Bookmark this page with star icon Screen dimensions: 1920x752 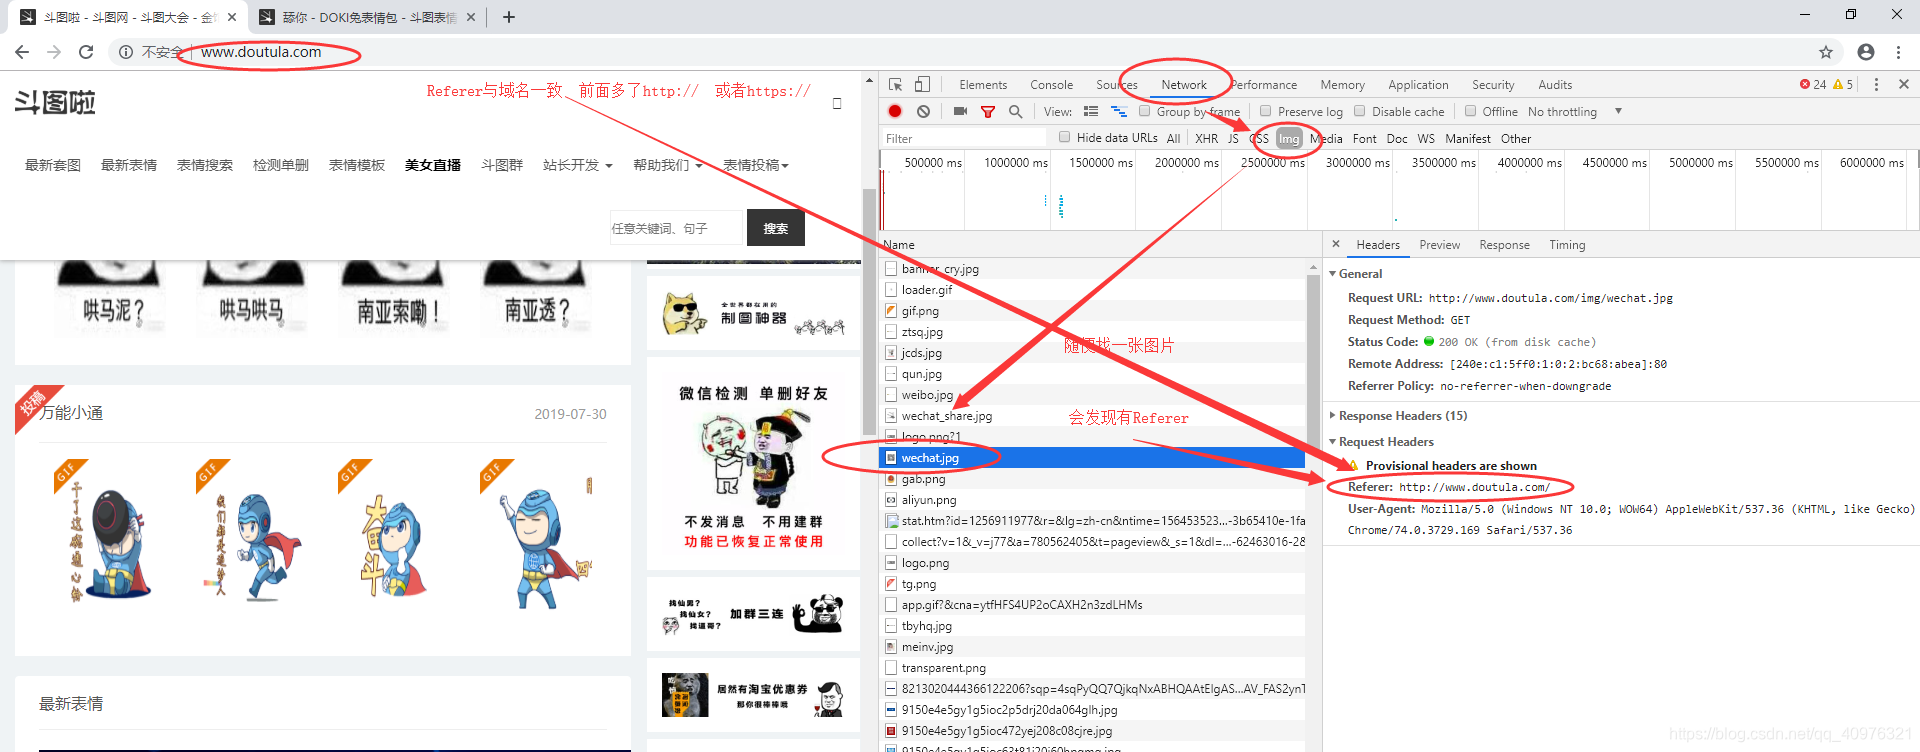[1826, 52]
